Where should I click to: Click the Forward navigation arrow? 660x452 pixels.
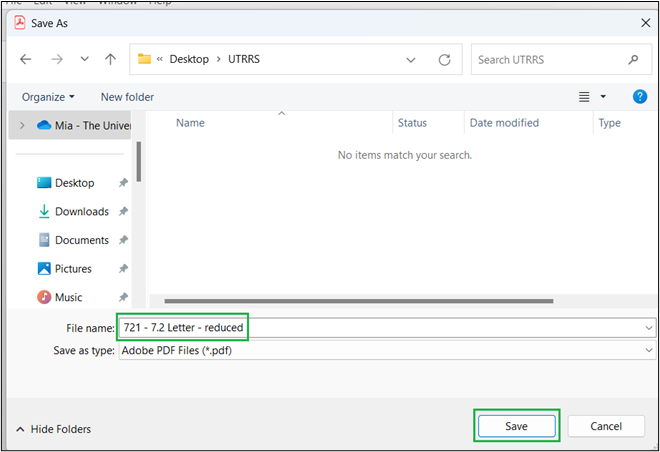[x=55, y=60]
